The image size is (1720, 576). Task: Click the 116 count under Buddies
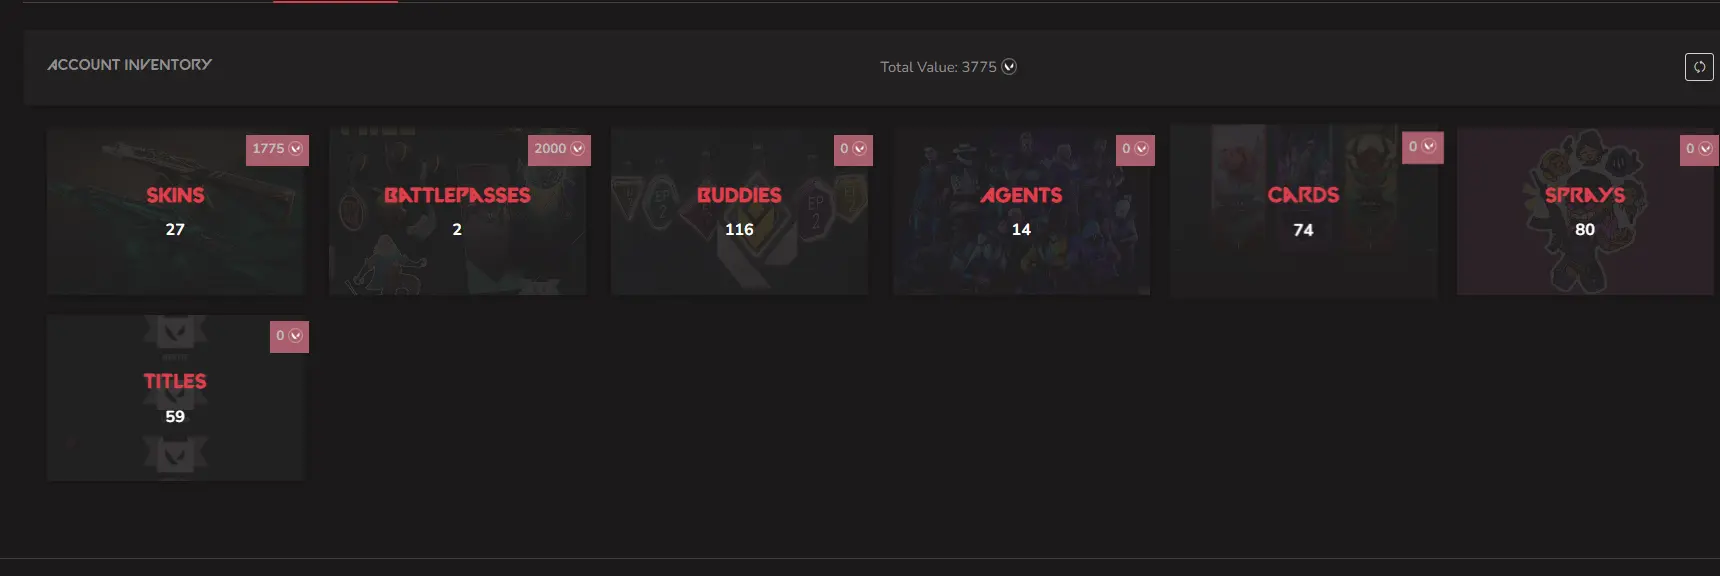coord(739,230)
